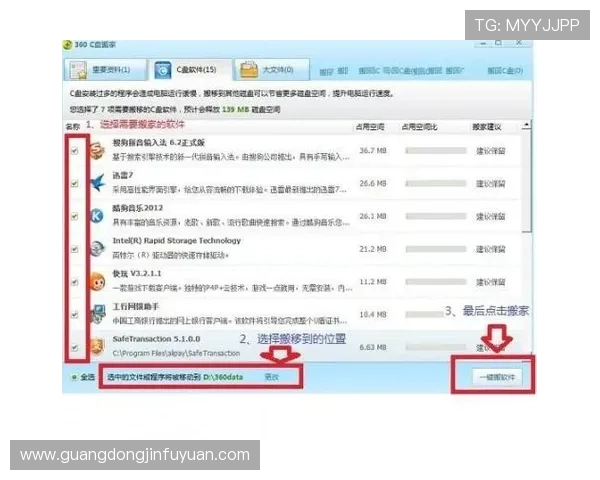Sort by the 搬家建议 column header
Viewport: 600px width, 480px height.
point(487,127)
